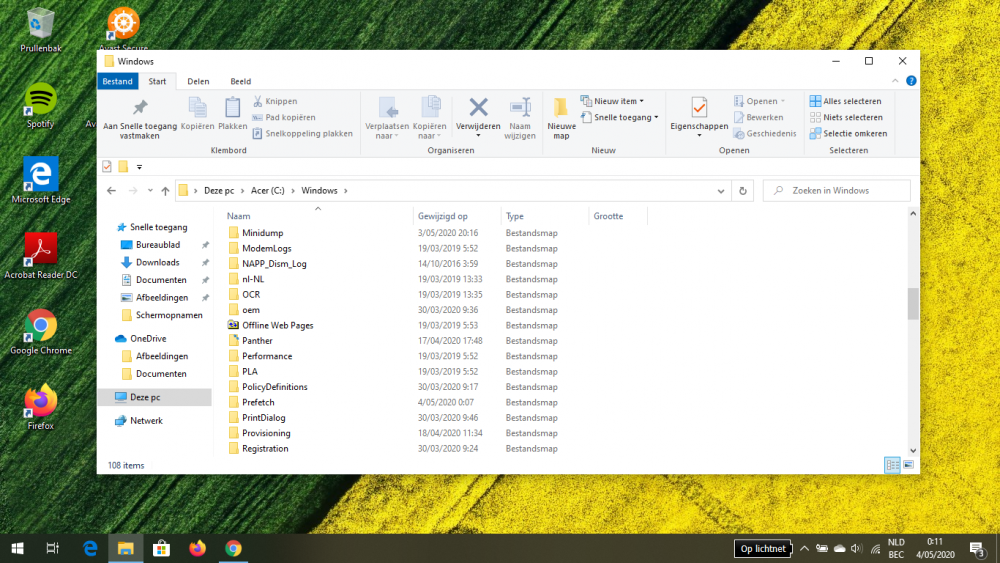1000x563 pixels.
Task: Click the Eigenschappen checkmark icon
Action: pyautogui.click(x=699, y=107)
